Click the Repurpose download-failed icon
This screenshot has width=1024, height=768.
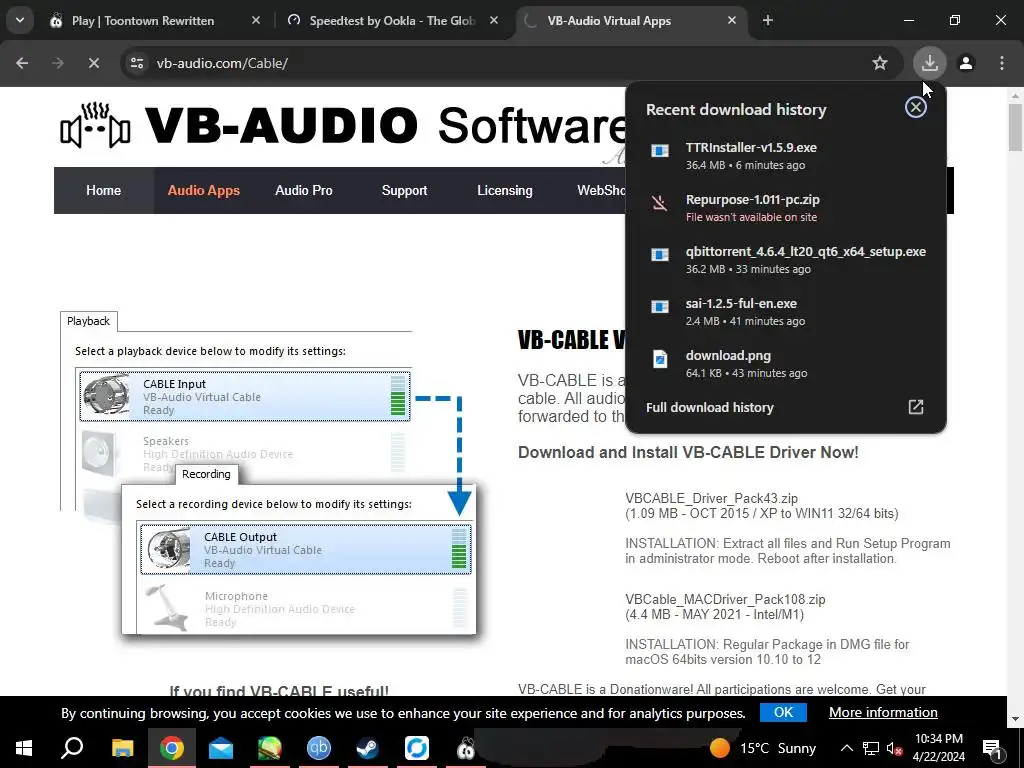[660, 203]
